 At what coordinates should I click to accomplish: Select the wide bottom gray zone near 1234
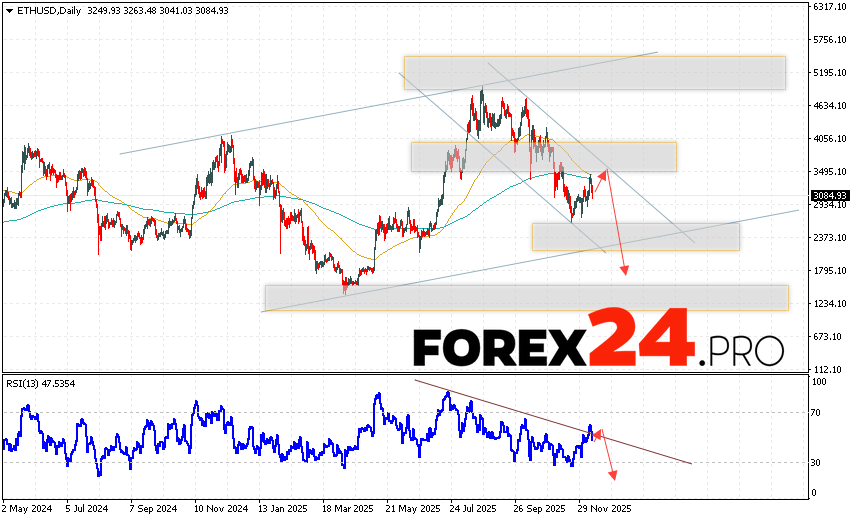(526, 297)
